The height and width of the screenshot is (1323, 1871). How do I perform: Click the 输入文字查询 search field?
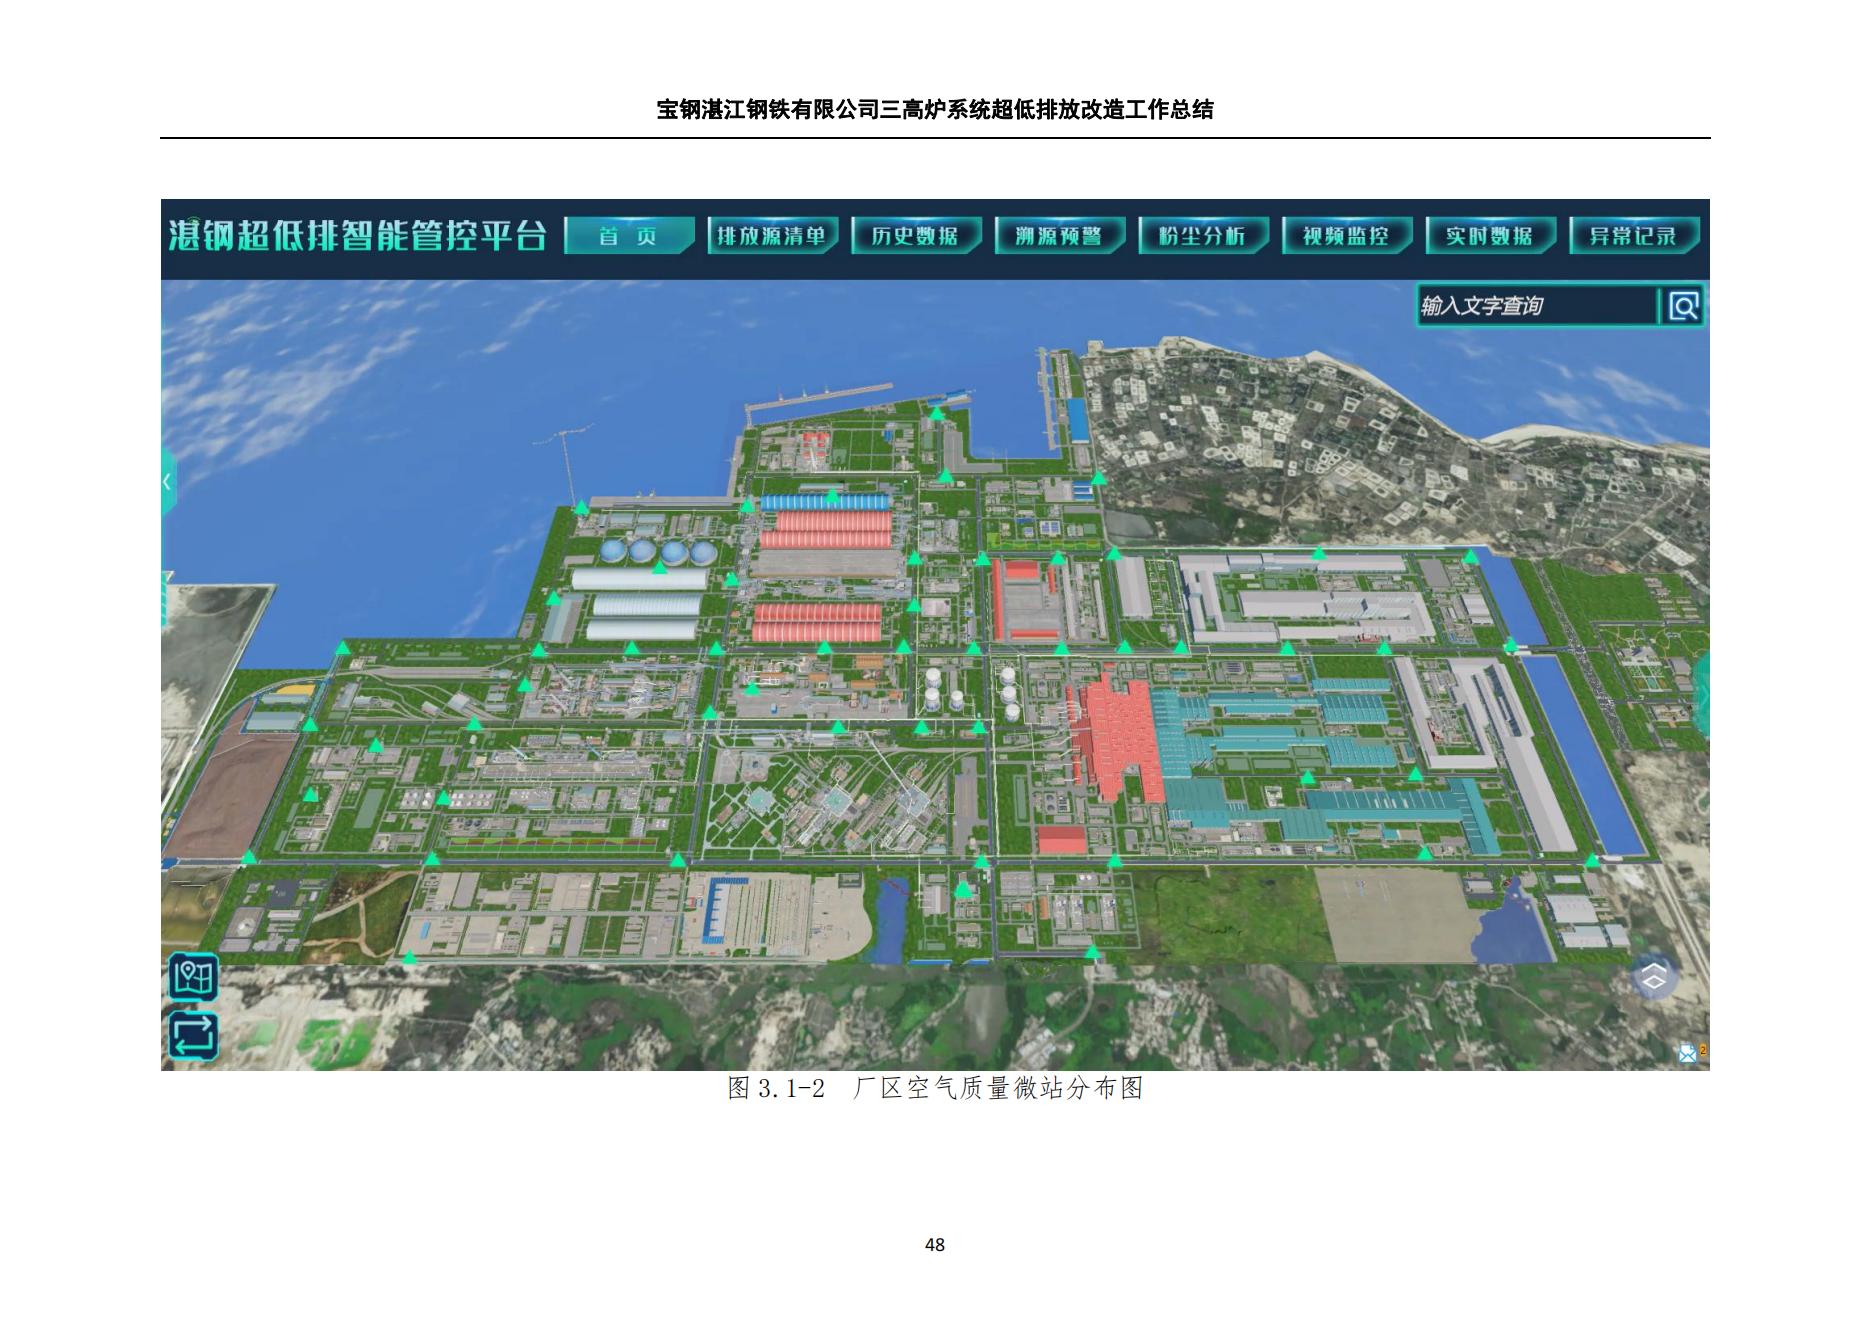[1535, 306]
